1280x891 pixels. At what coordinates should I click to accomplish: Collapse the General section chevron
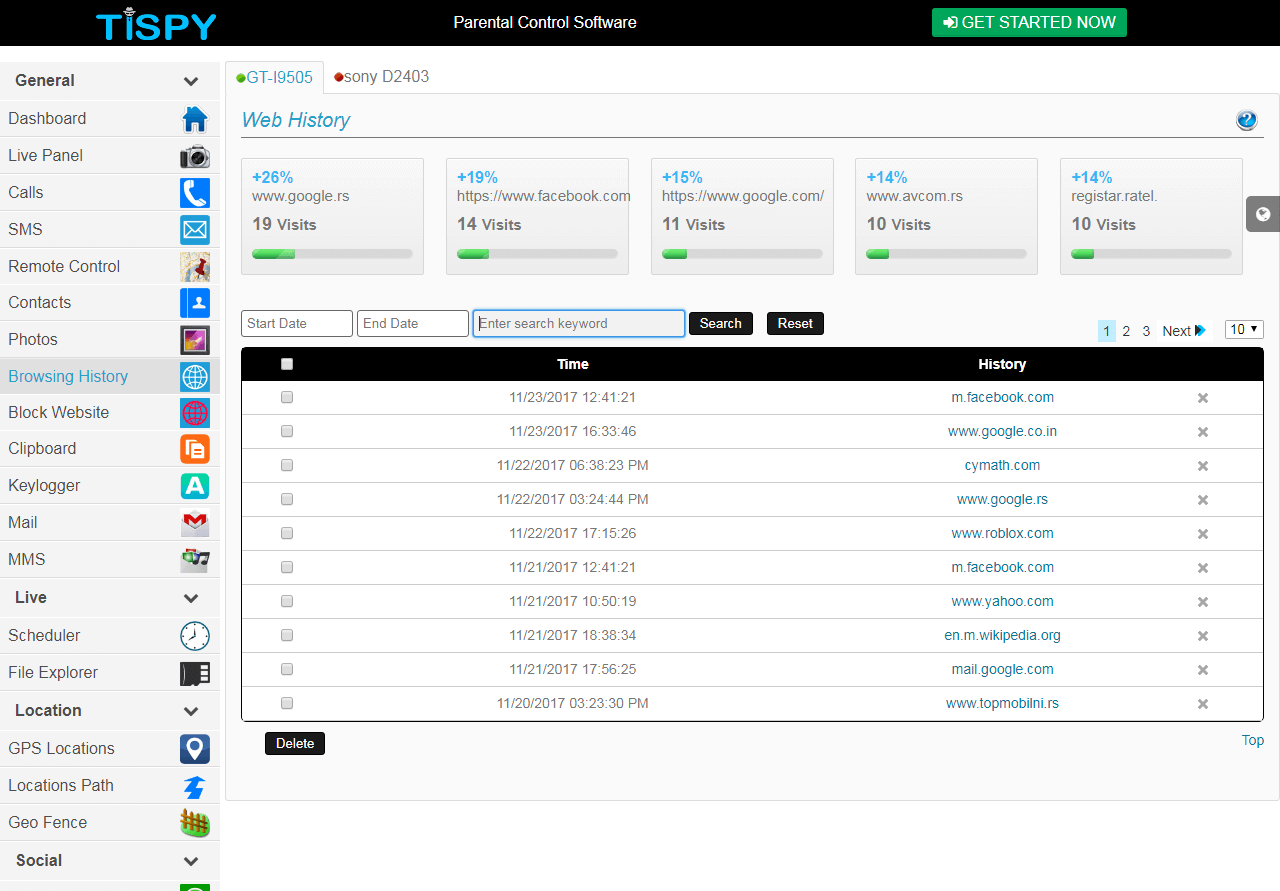click(x=191, y=82)
